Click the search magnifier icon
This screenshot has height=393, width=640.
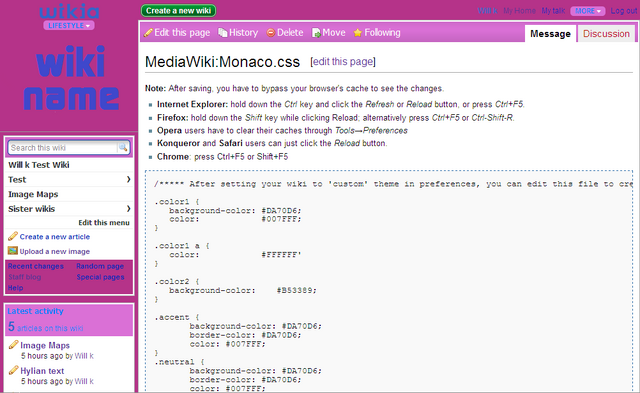click(123, 147)
